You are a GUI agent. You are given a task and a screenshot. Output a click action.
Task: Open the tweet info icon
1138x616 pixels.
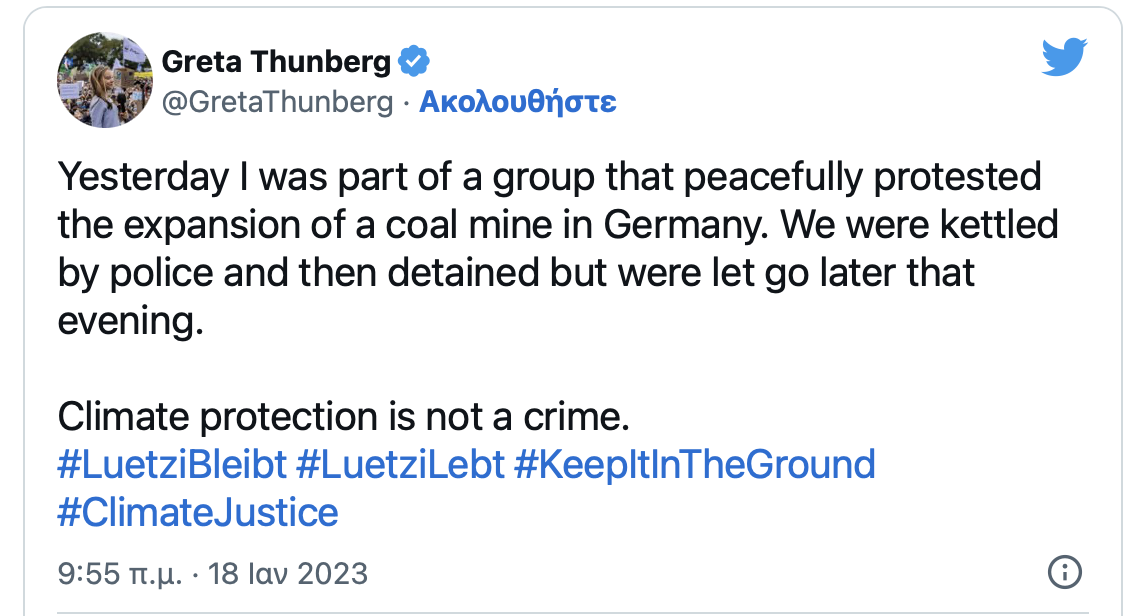(x=1064, y=573)
